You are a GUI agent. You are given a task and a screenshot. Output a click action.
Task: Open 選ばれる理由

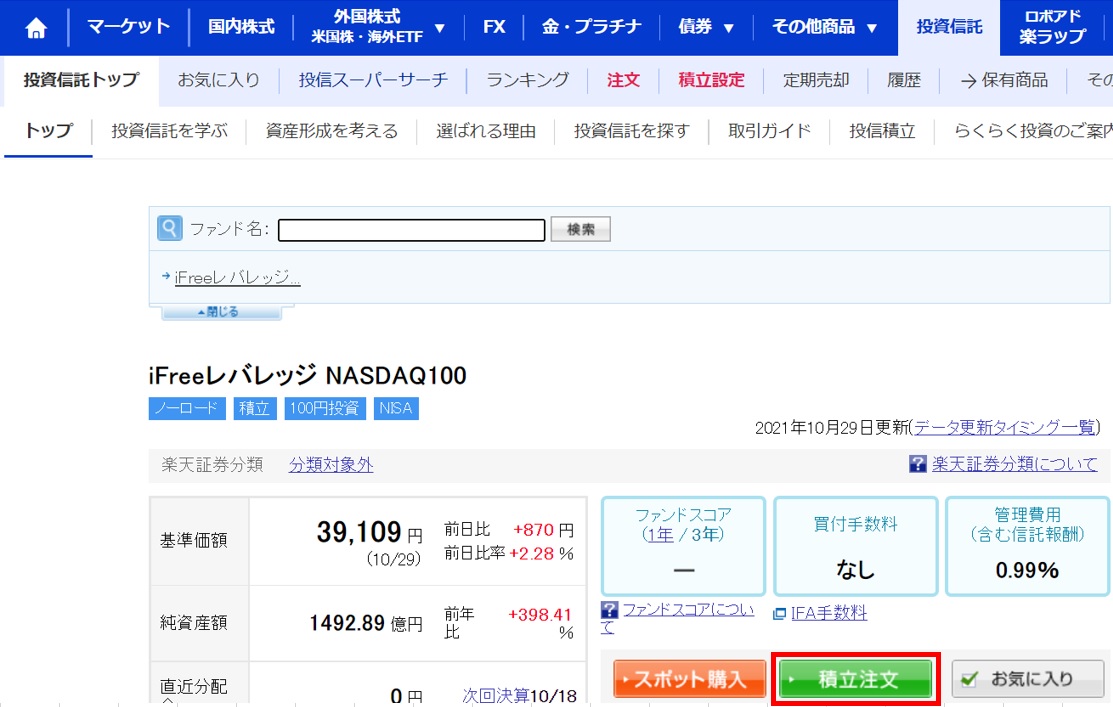pos(486,131)
